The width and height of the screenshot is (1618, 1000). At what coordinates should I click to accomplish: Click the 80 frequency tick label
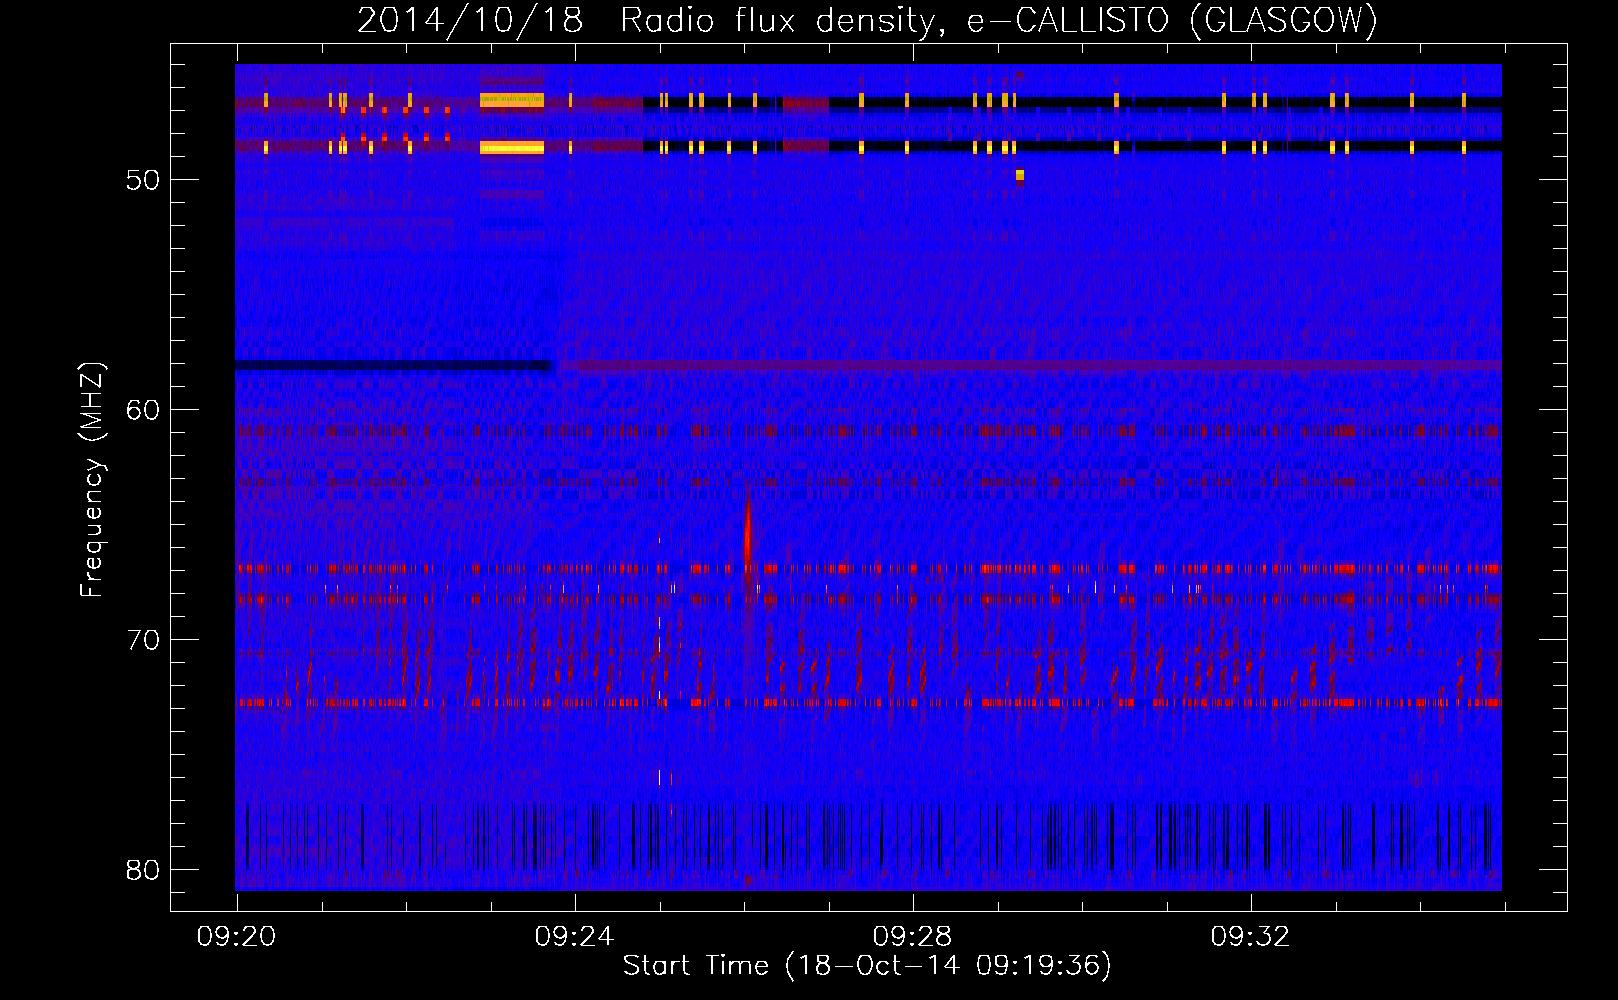coord(143,870)
